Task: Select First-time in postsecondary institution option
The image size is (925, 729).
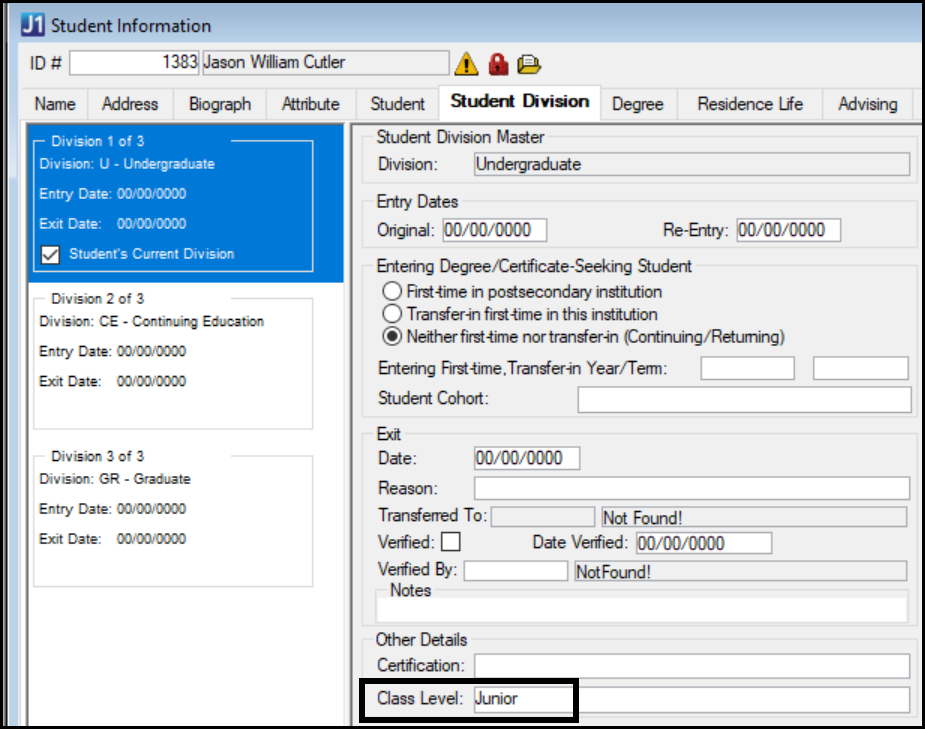Action: click(392, 292)
